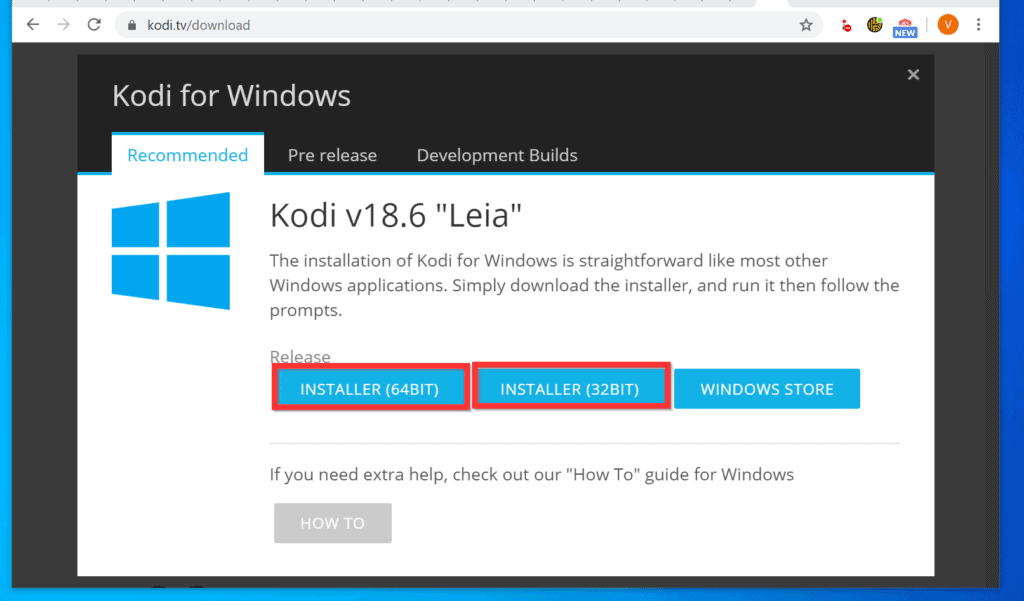
Task: Select the Recommended tab
Action: coord(187,155)
